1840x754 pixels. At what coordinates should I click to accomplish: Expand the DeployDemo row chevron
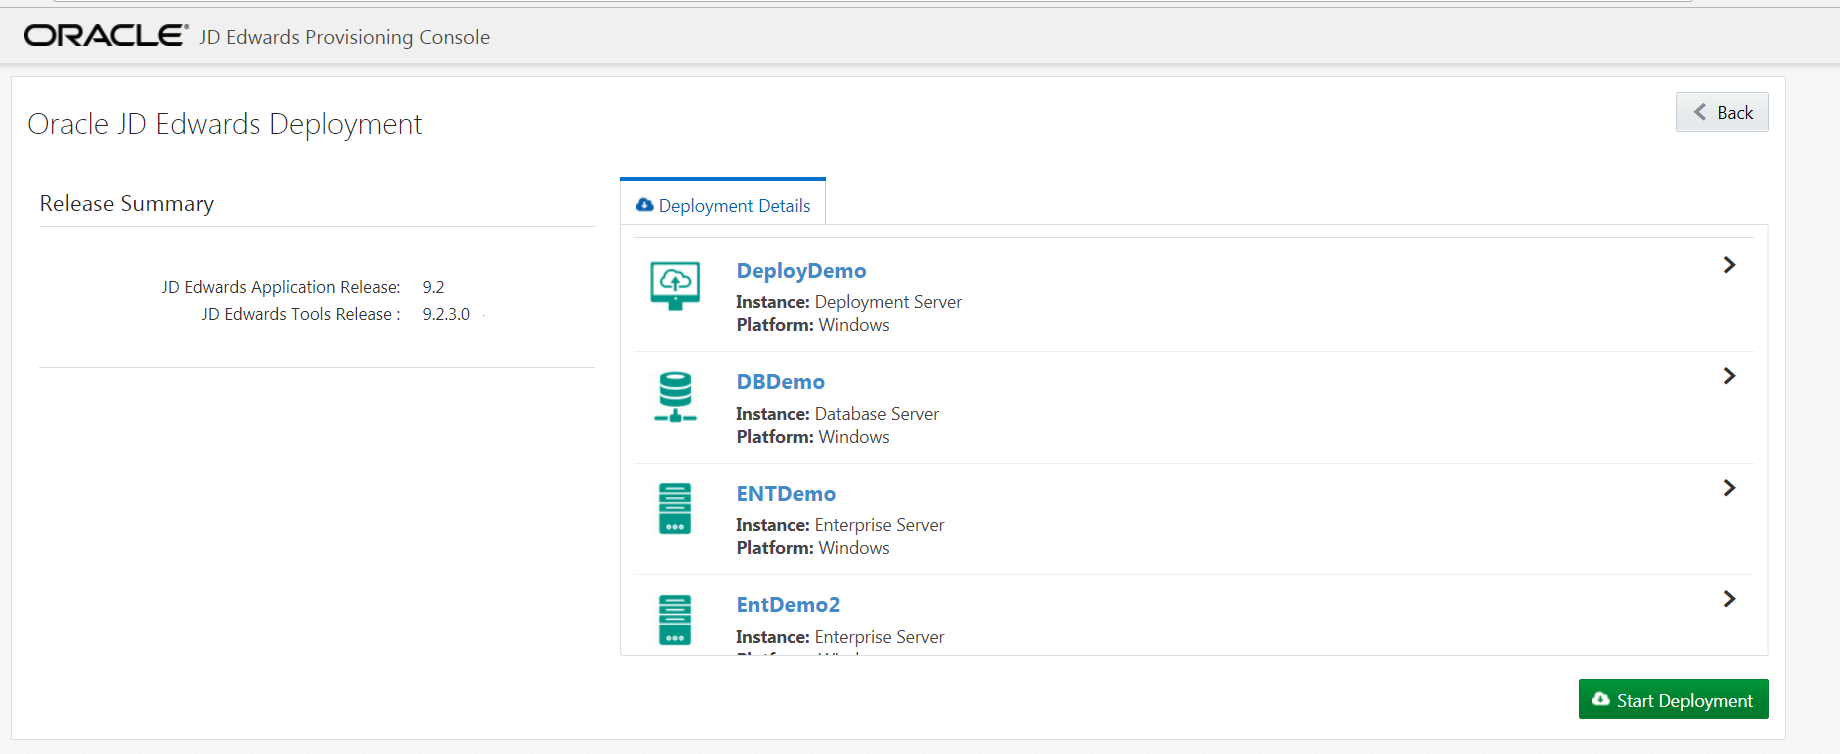point(1729,265)
